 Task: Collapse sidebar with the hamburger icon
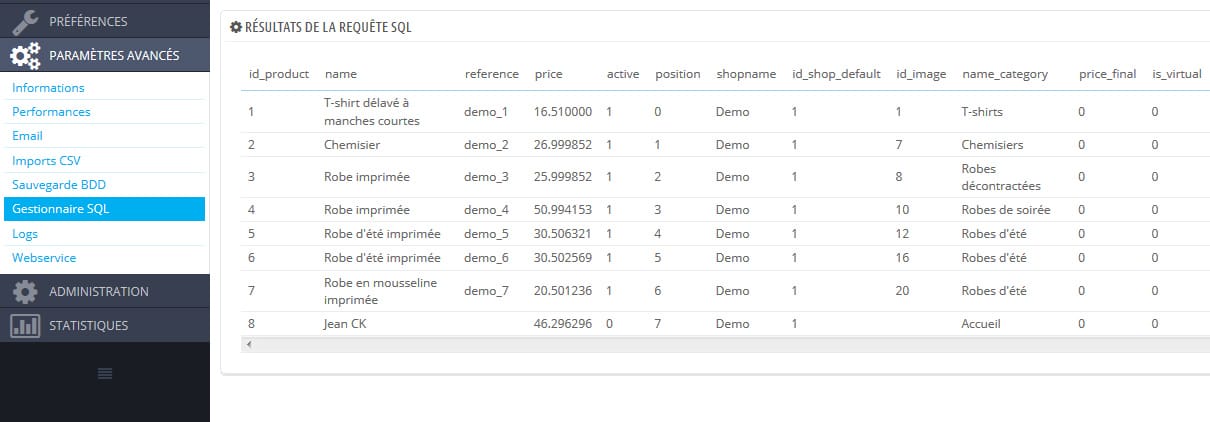click(x=104, y=373)
